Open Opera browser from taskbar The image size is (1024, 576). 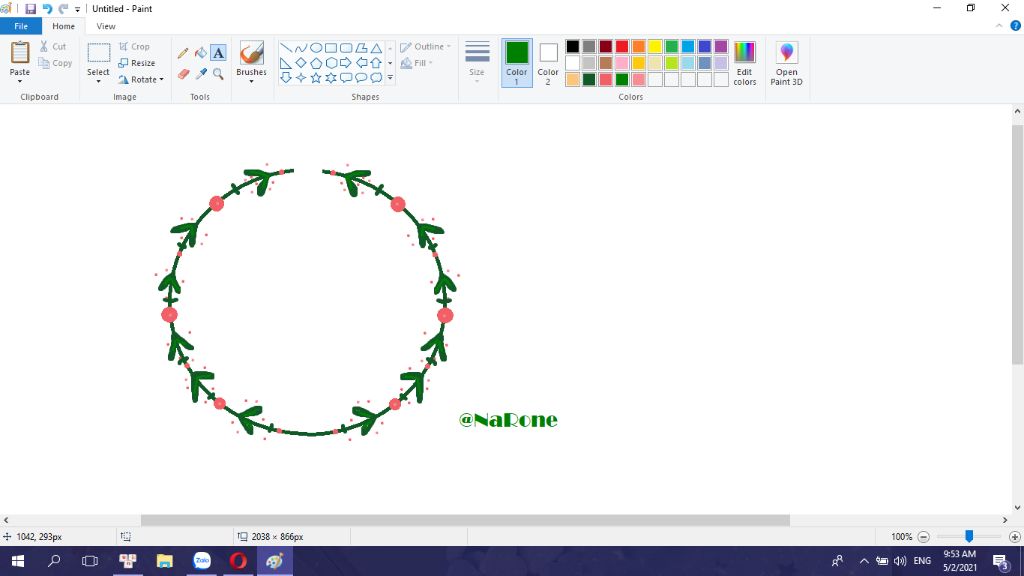click(238, 561)
